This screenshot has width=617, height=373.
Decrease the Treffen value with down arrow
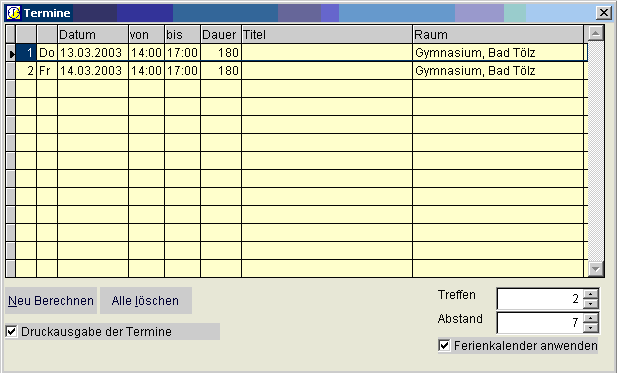(x=591, y=304)
